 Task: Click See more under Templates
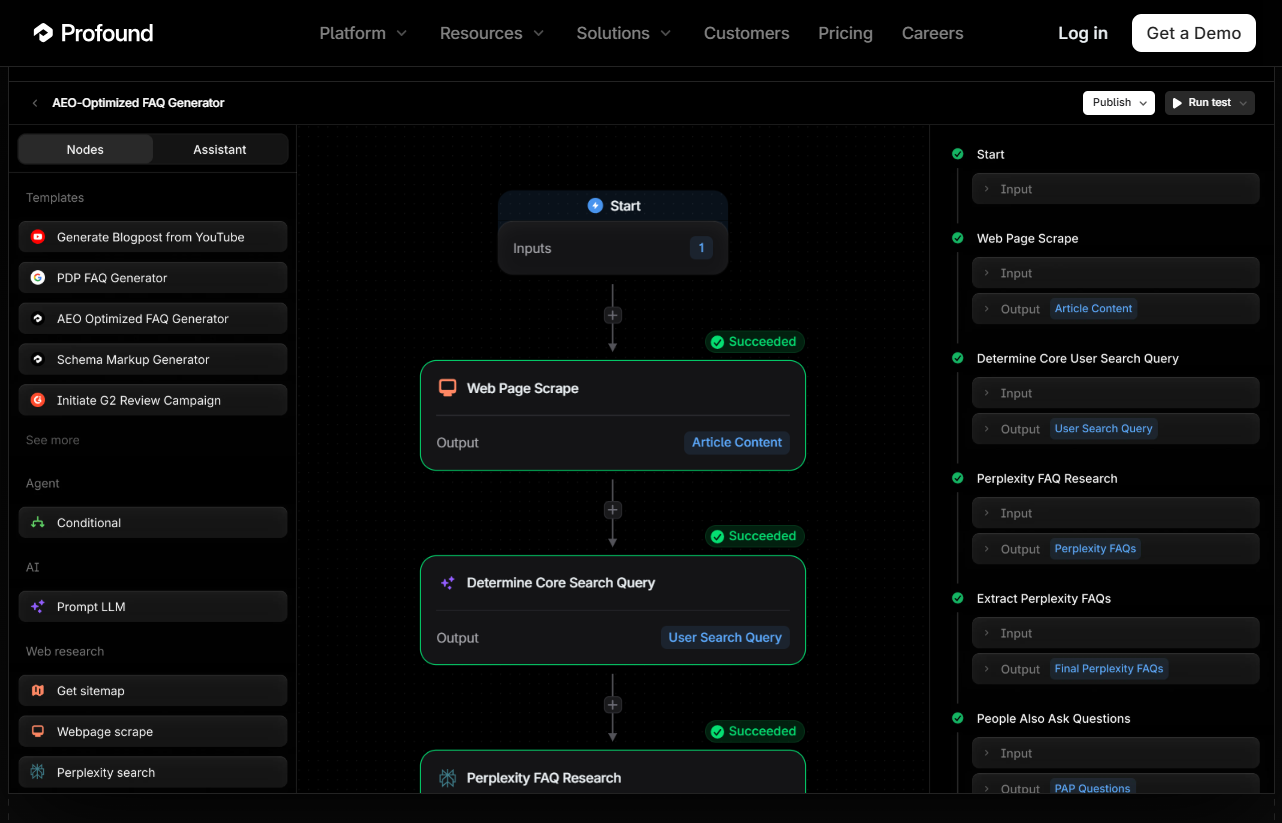tap(53, 440)
